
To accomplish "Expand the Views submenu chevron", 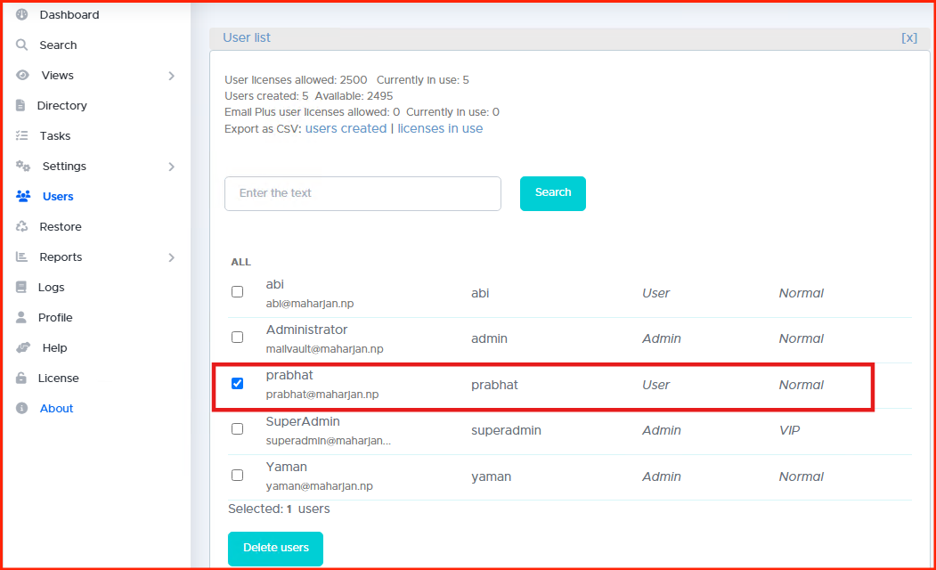I will (171, 76).
